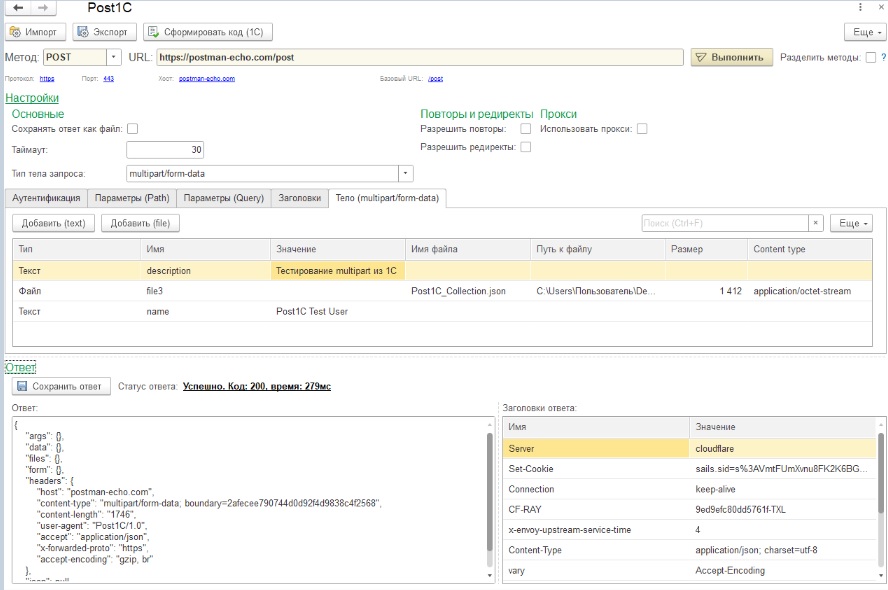Click the Добавить (file) button

[140, 223]
